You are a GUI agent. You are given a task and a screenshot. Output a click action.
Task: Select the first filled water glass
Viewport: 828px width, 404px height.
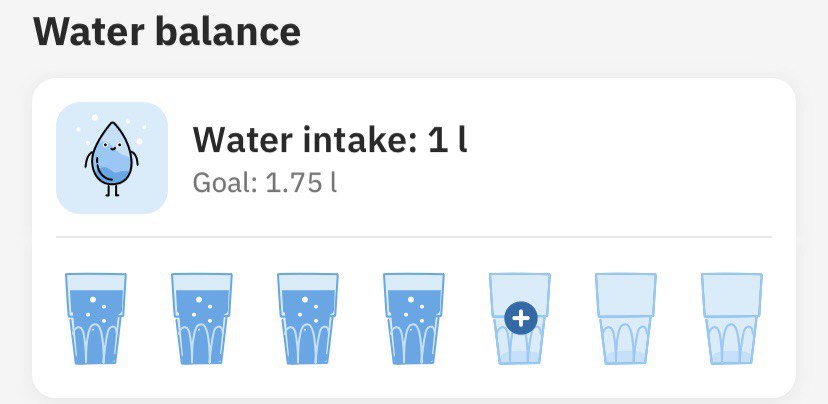pos(96,319)
